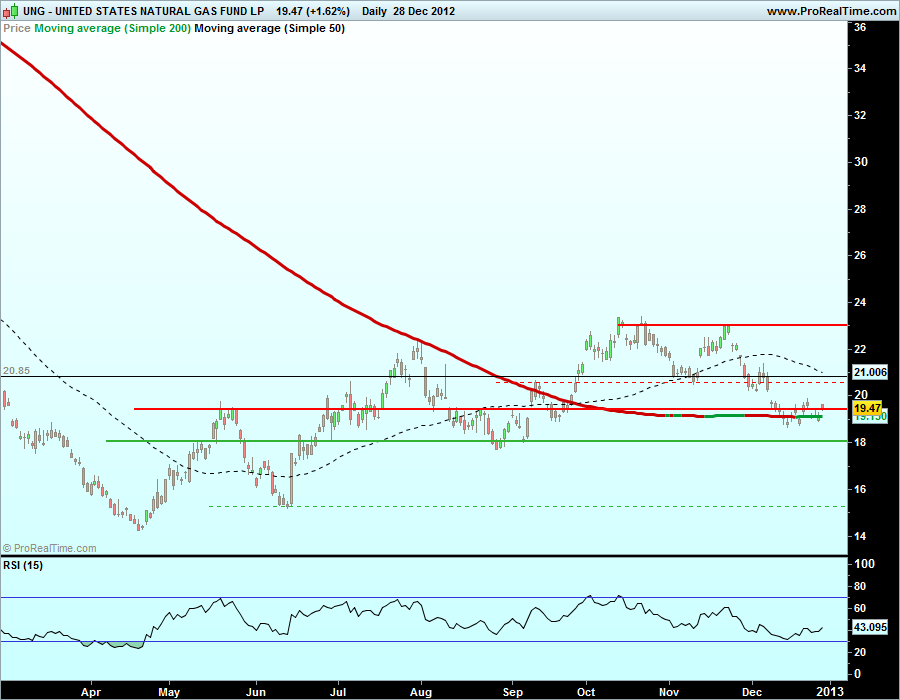The width and height of the screenshot is (900, 700).
Task: Click the Apr month label on time axis
Action: (x=91, y=692)
